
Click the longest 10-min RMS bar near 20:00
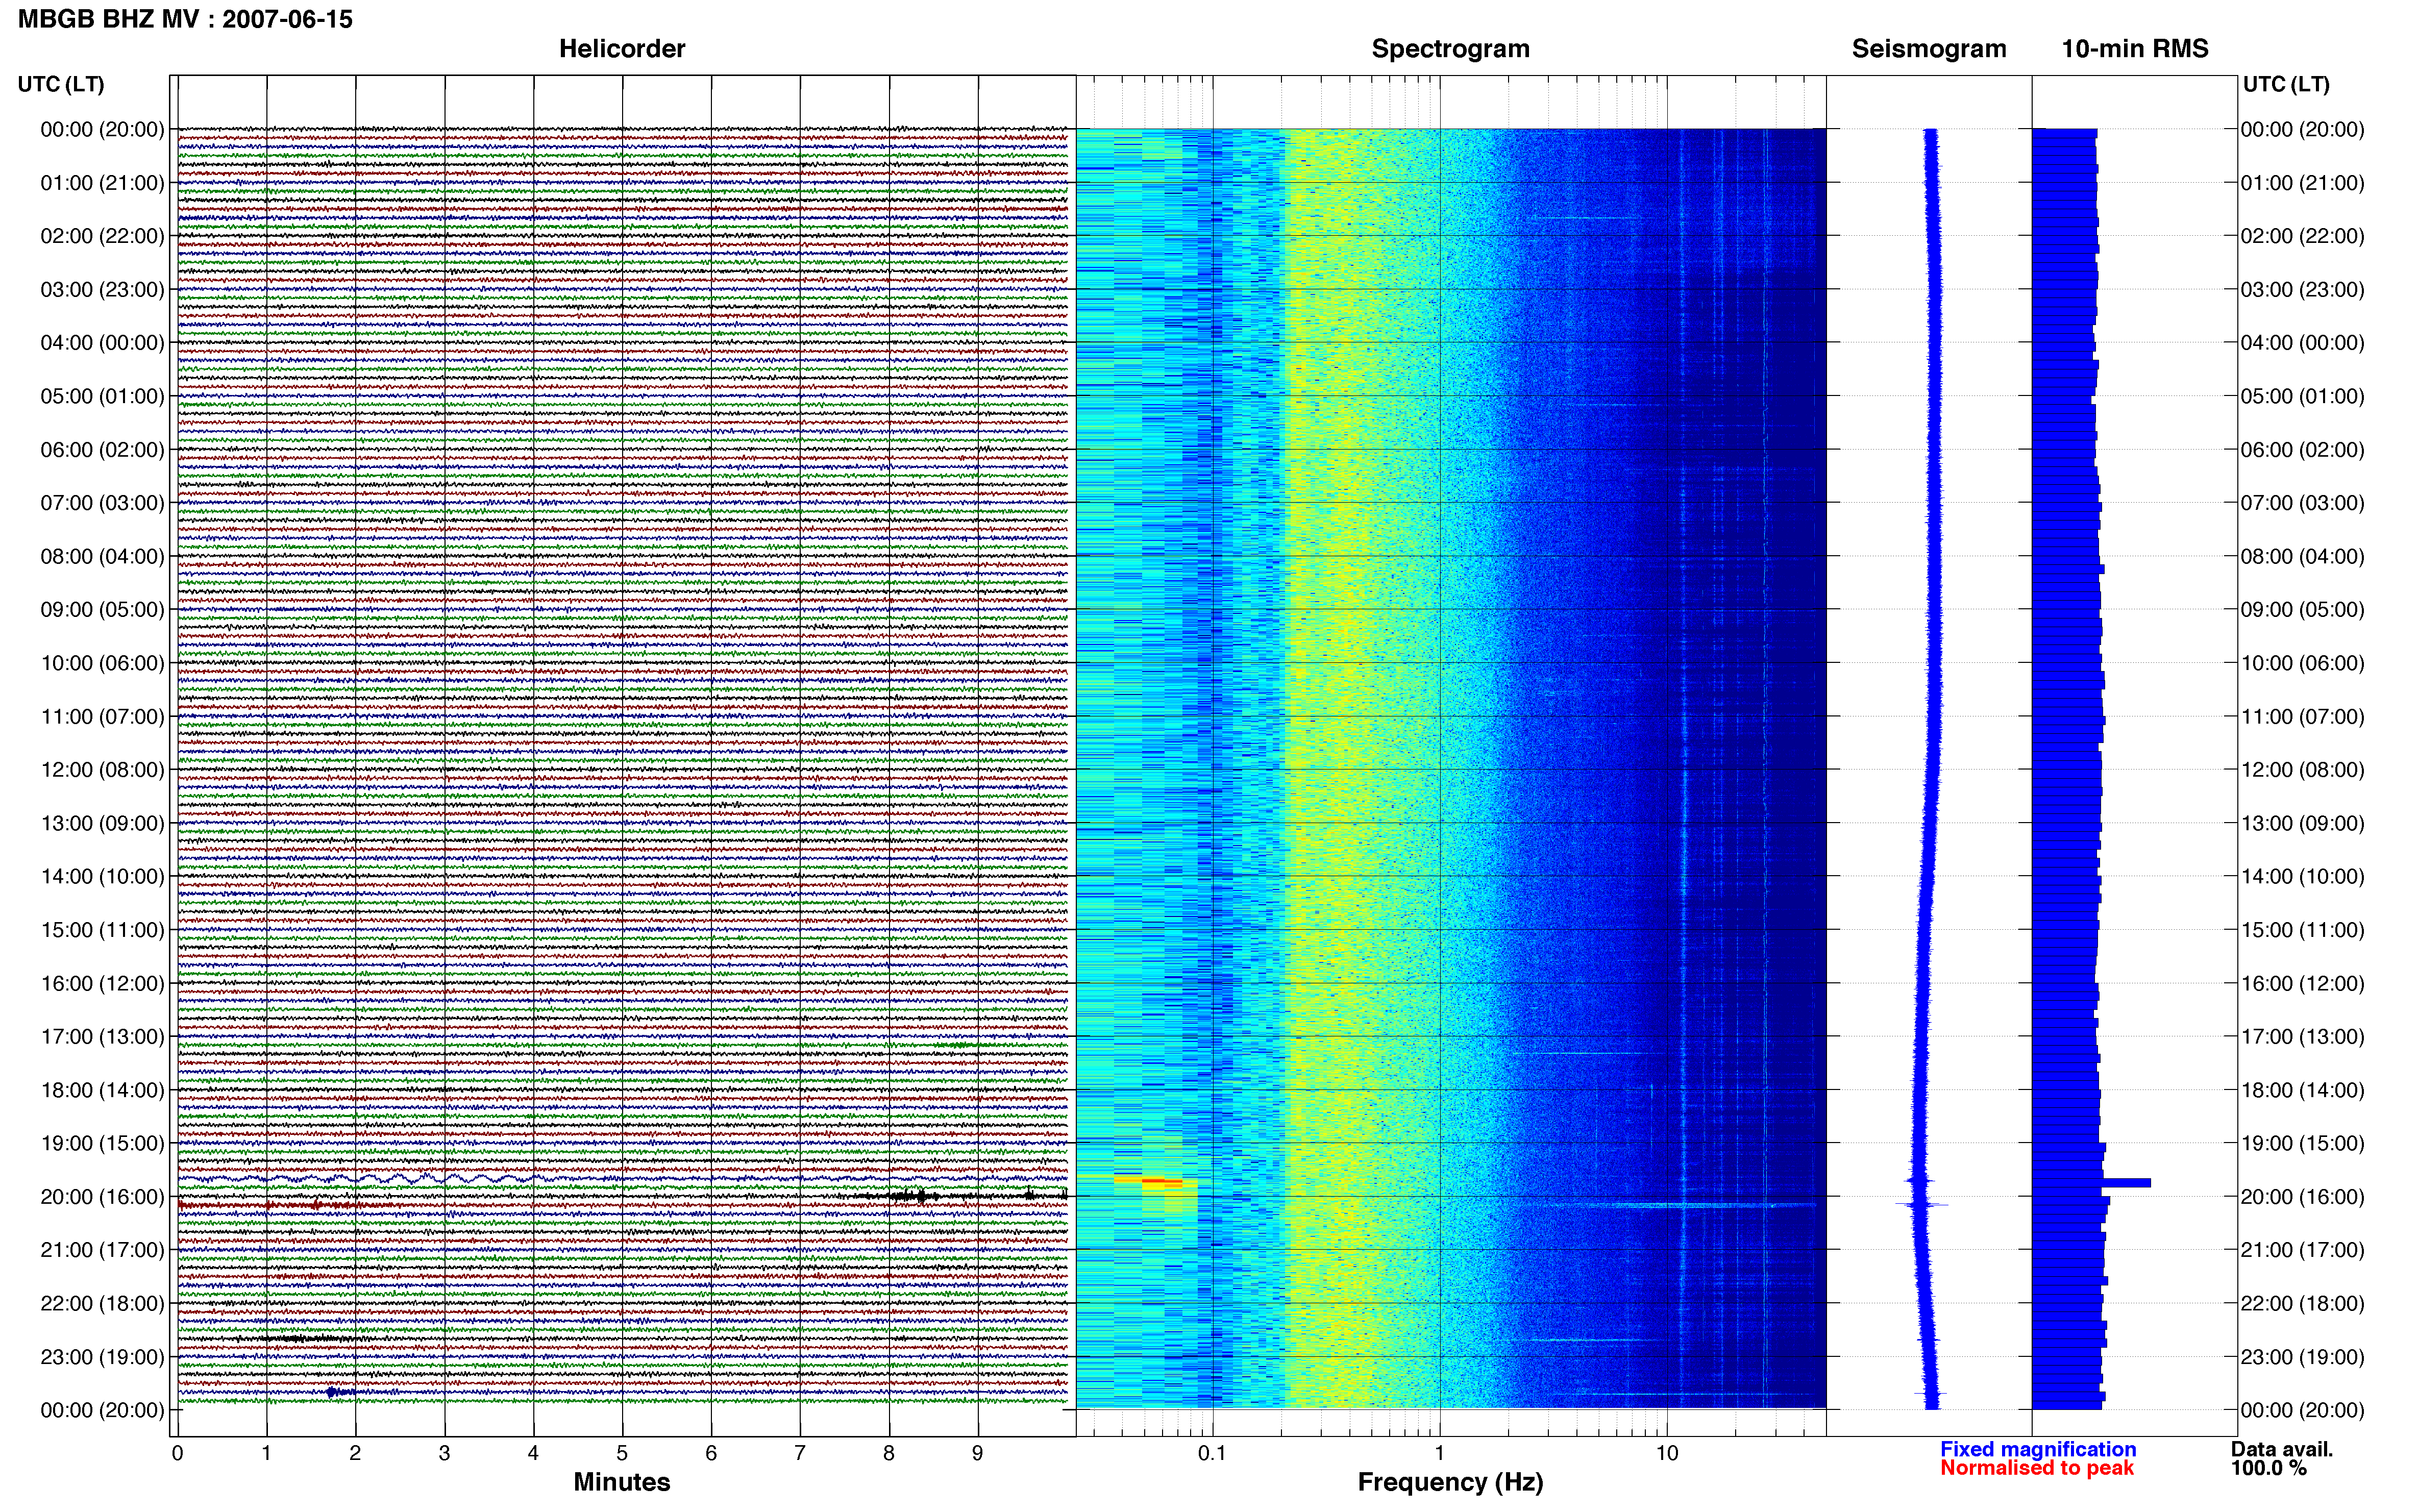point(2091,1183)
